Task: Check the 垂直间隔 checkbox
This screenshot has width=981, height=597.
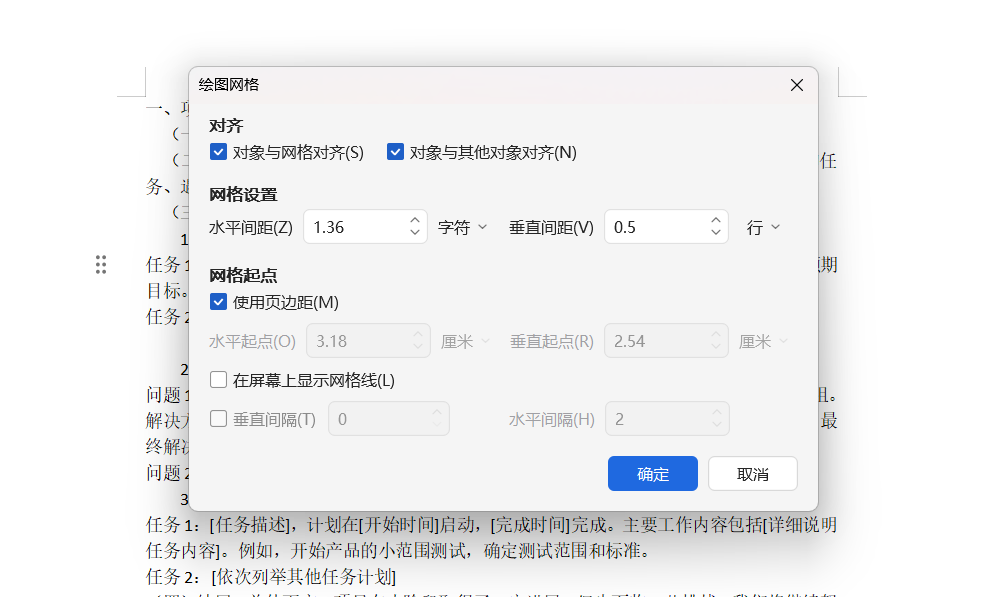Action: pos(218,419)
